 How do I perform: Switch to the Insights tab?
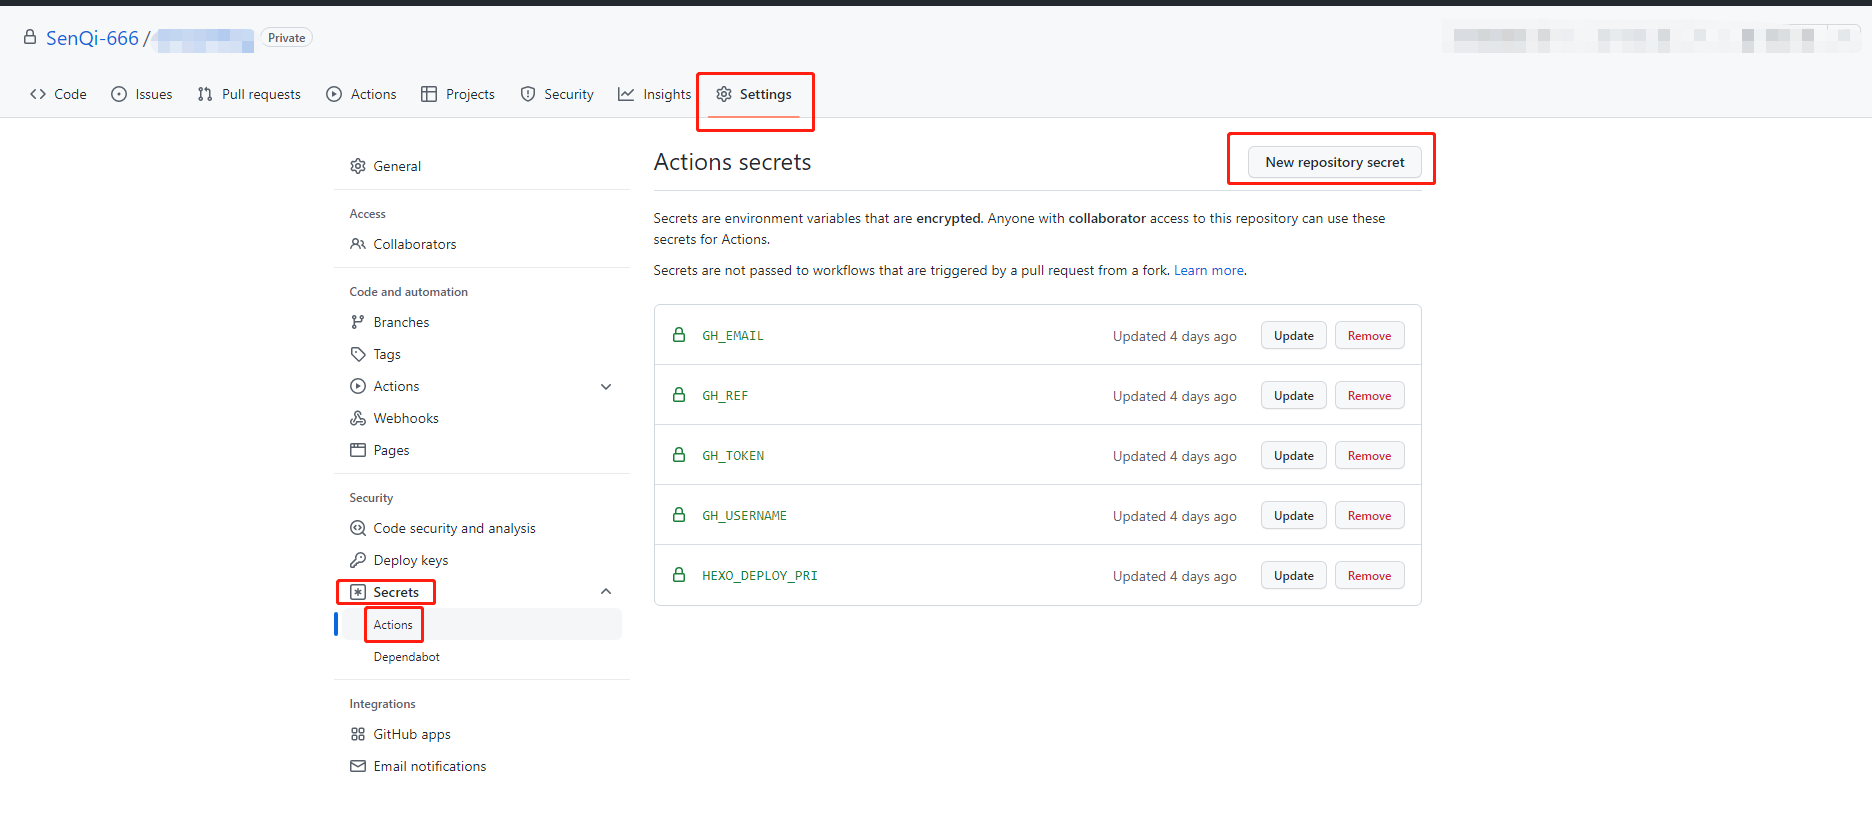click(655, 94)
